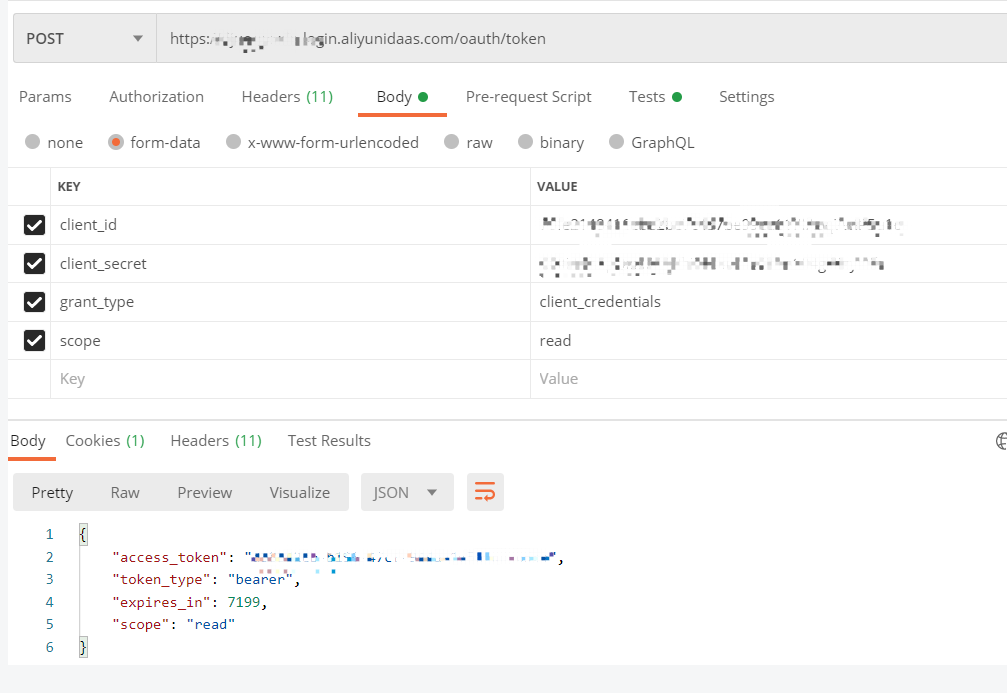Select the Visualize response view
Screen dimensions: 1007x693
click(299, 493)
